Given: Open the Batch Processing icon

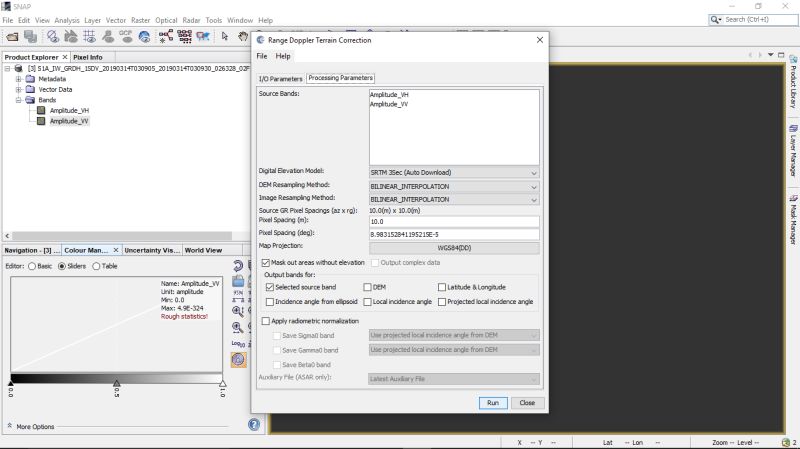Looking at the screenshot, I should tap(185, 36).
